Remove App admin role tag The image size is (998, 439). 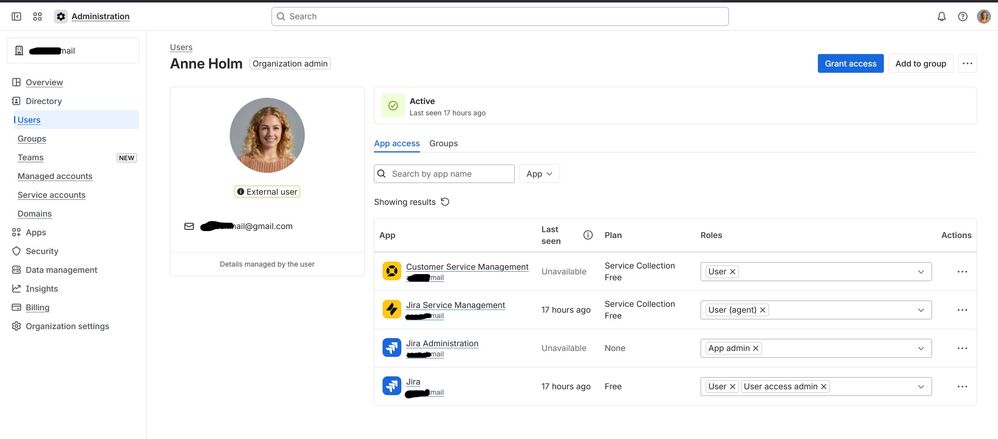tap(756, 348)
